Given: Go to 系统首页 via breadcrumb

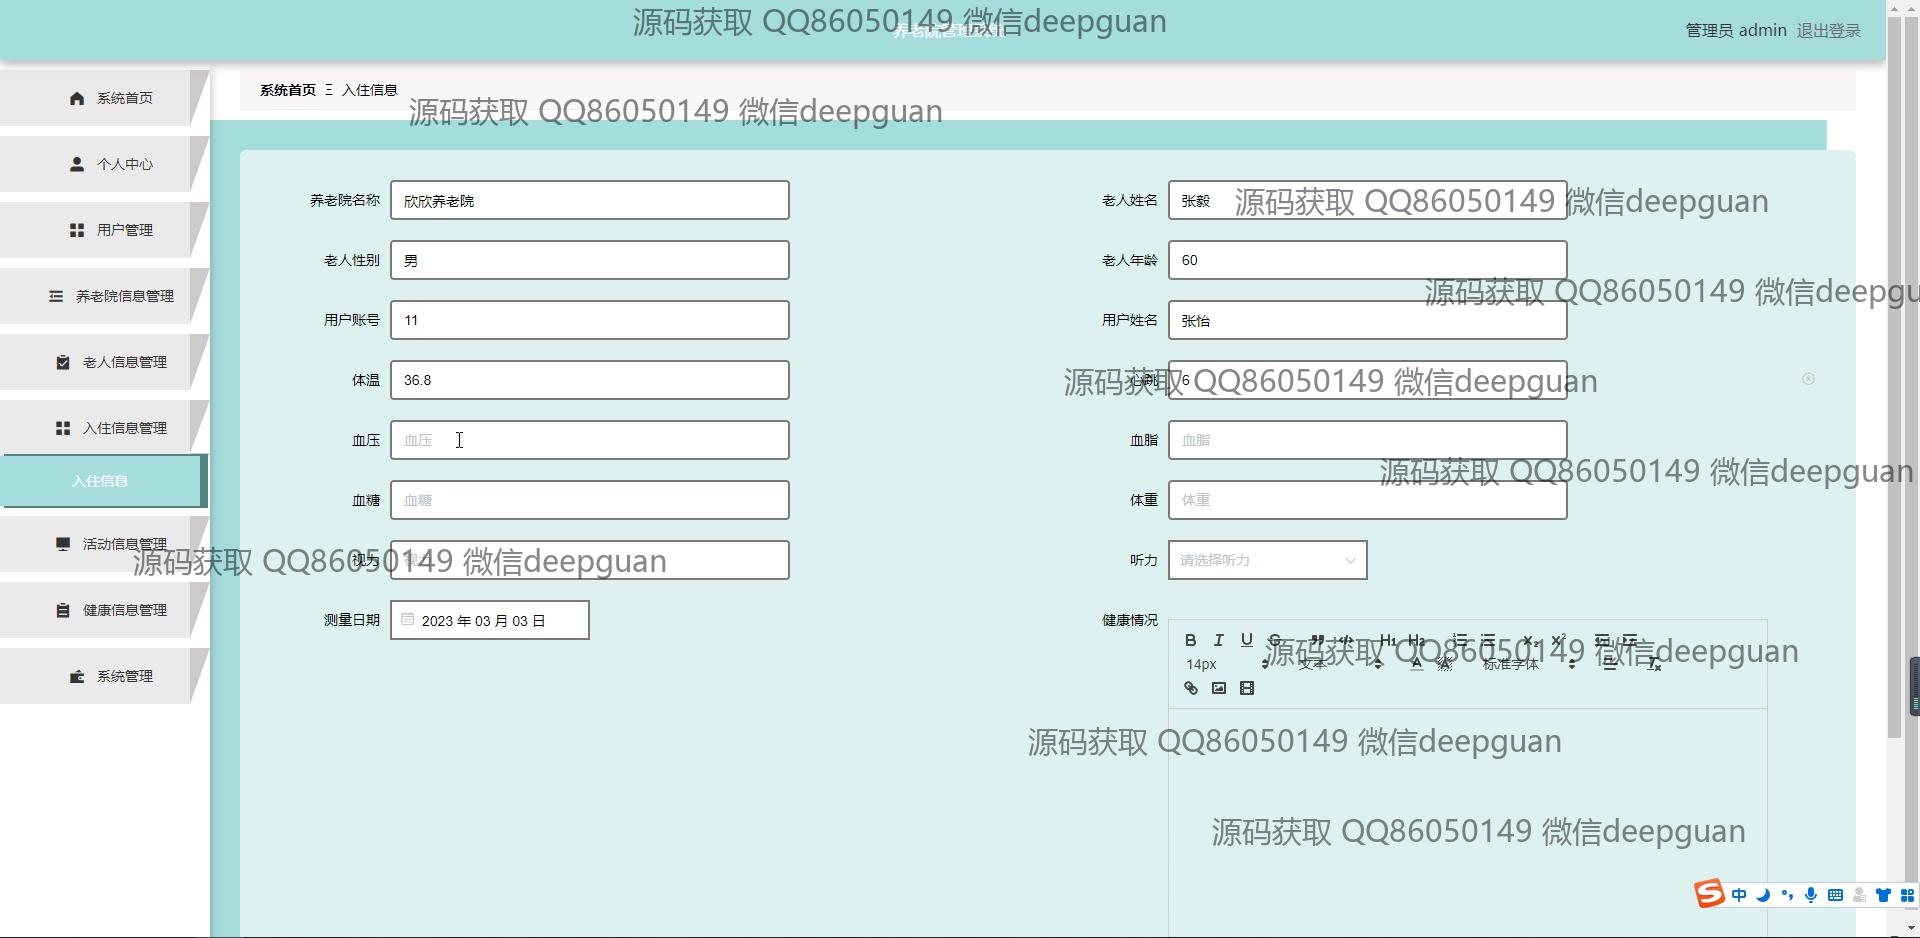Looking at the screenshot, I should click(288, 90).
